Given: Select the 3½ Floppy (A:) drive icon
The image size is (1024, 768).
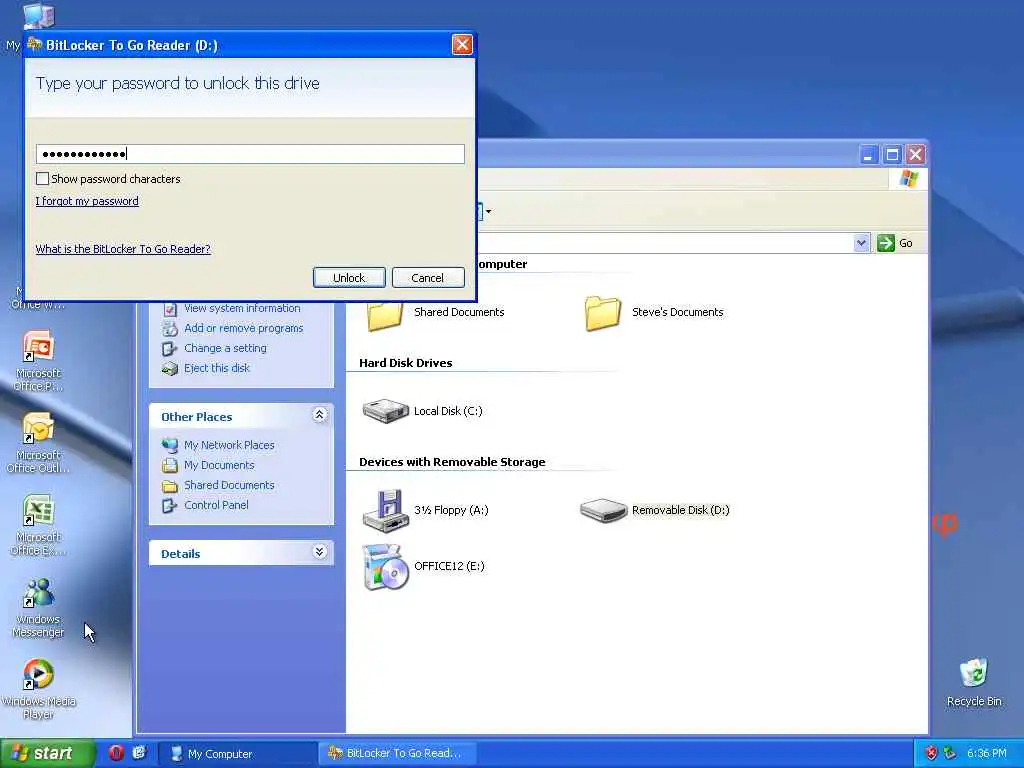Looking at the screenshot, I should [x=385, y=510].
